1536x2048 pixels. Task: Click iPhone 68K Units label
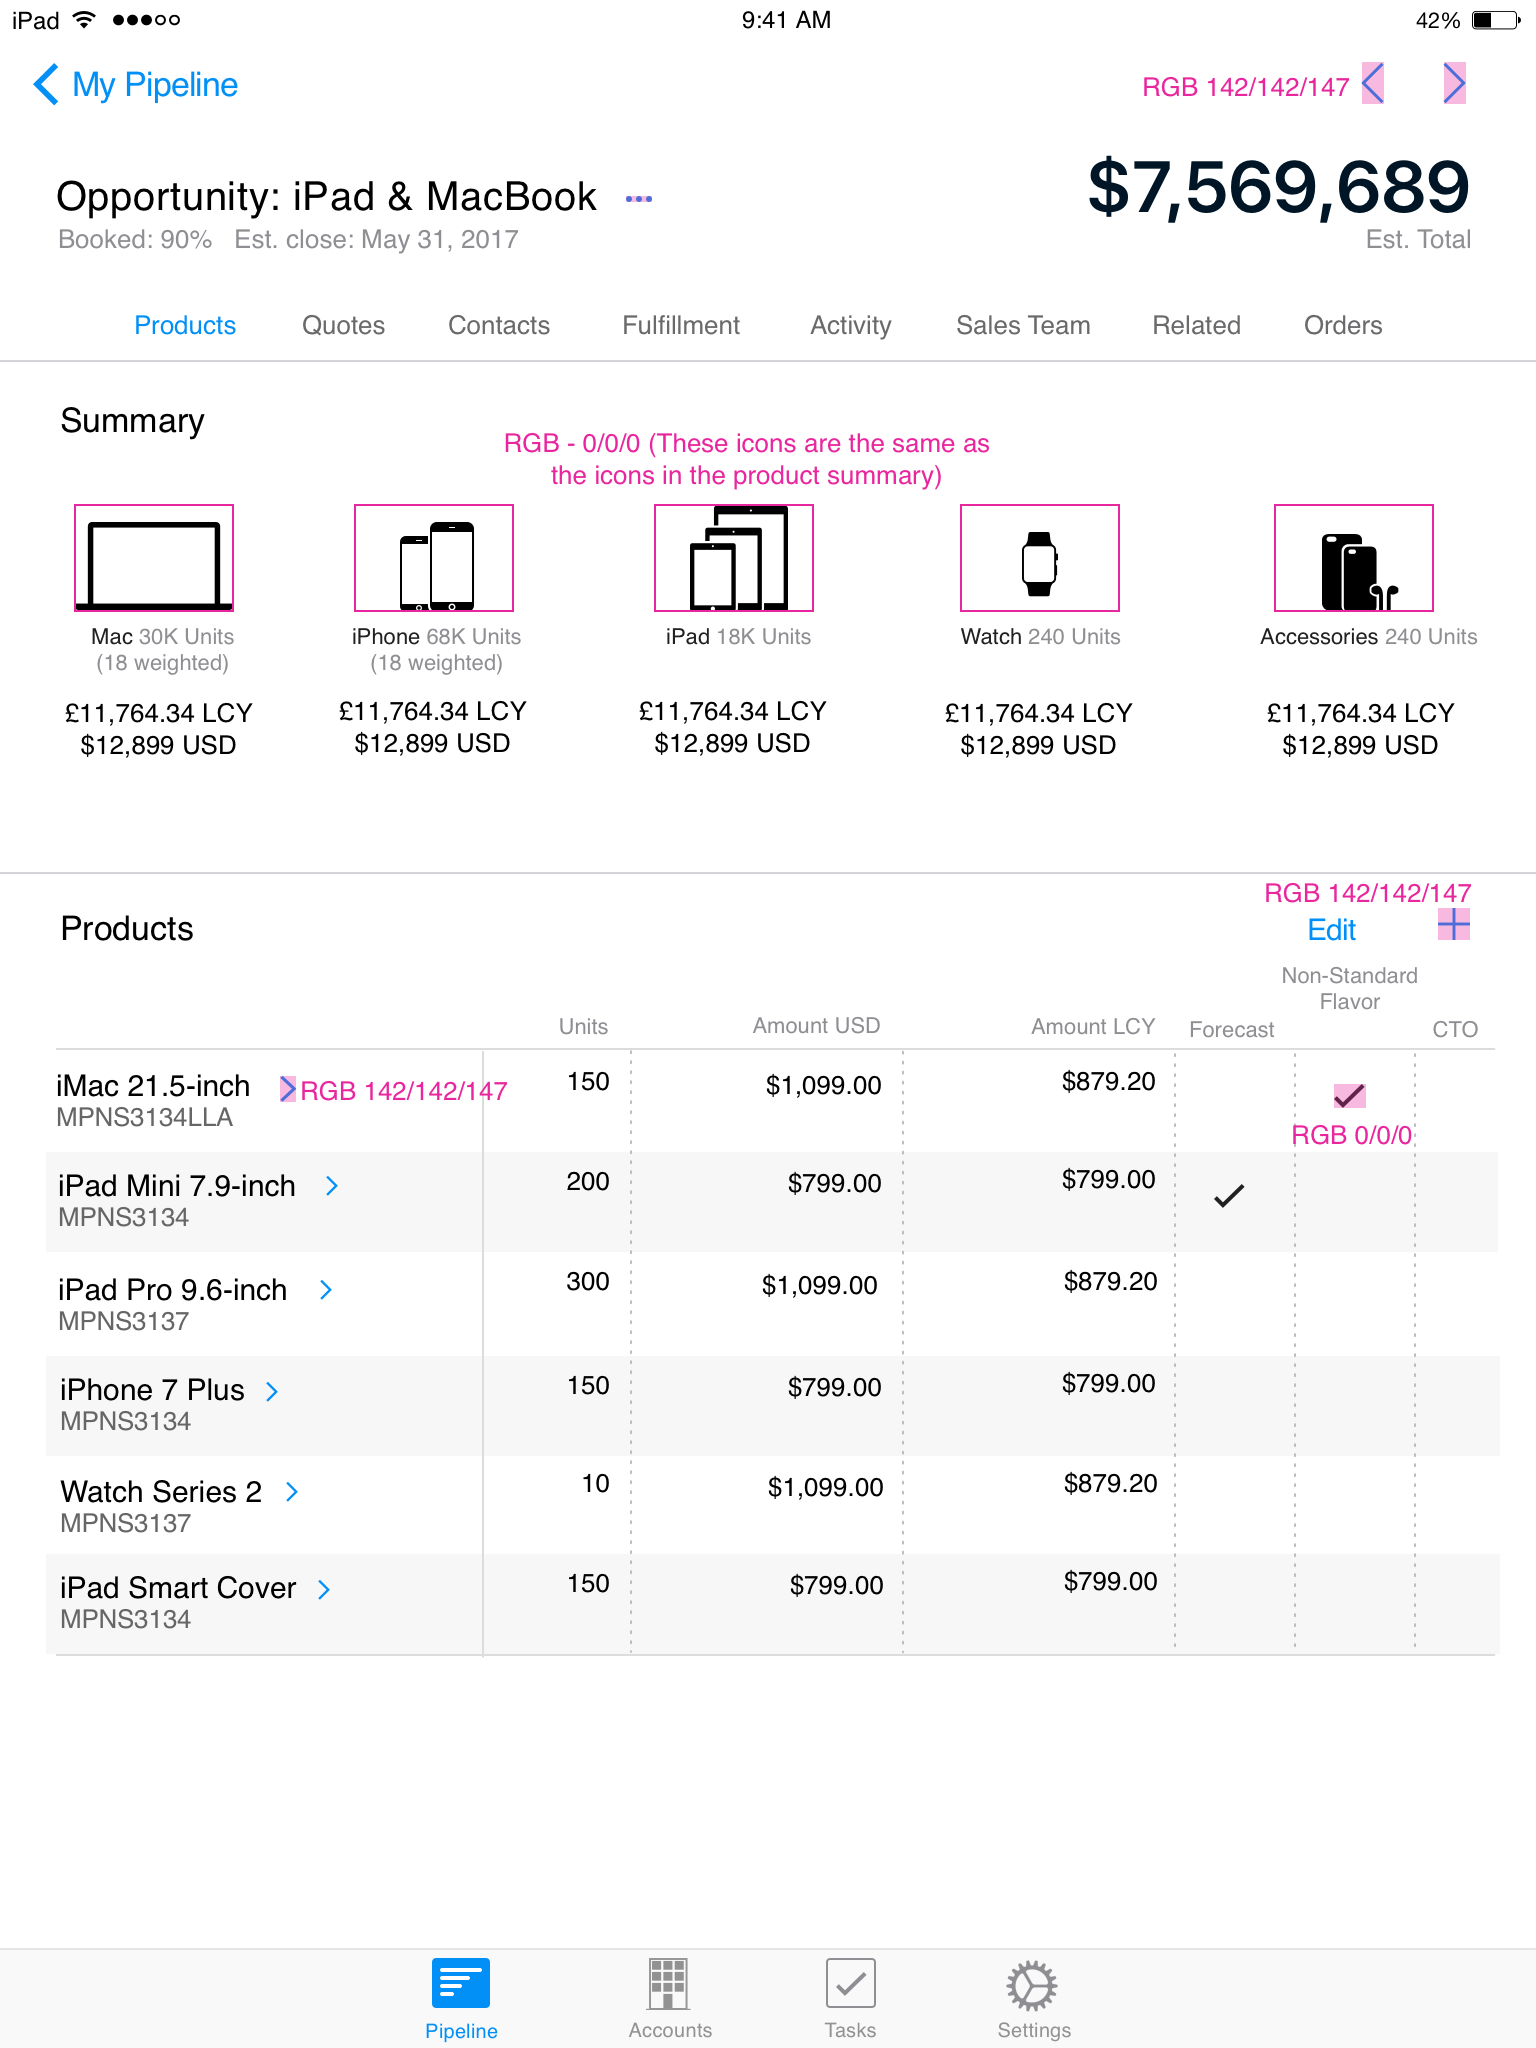[x=437, y=637]
